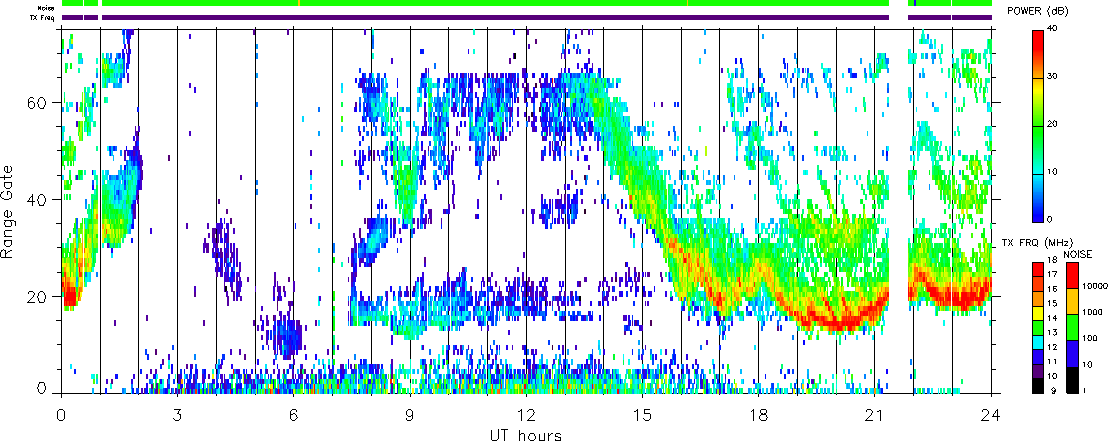This screenshot has height=441, width=1108.
Task: Select the 15 tick label on the UT hours axis
Action: 642,414
